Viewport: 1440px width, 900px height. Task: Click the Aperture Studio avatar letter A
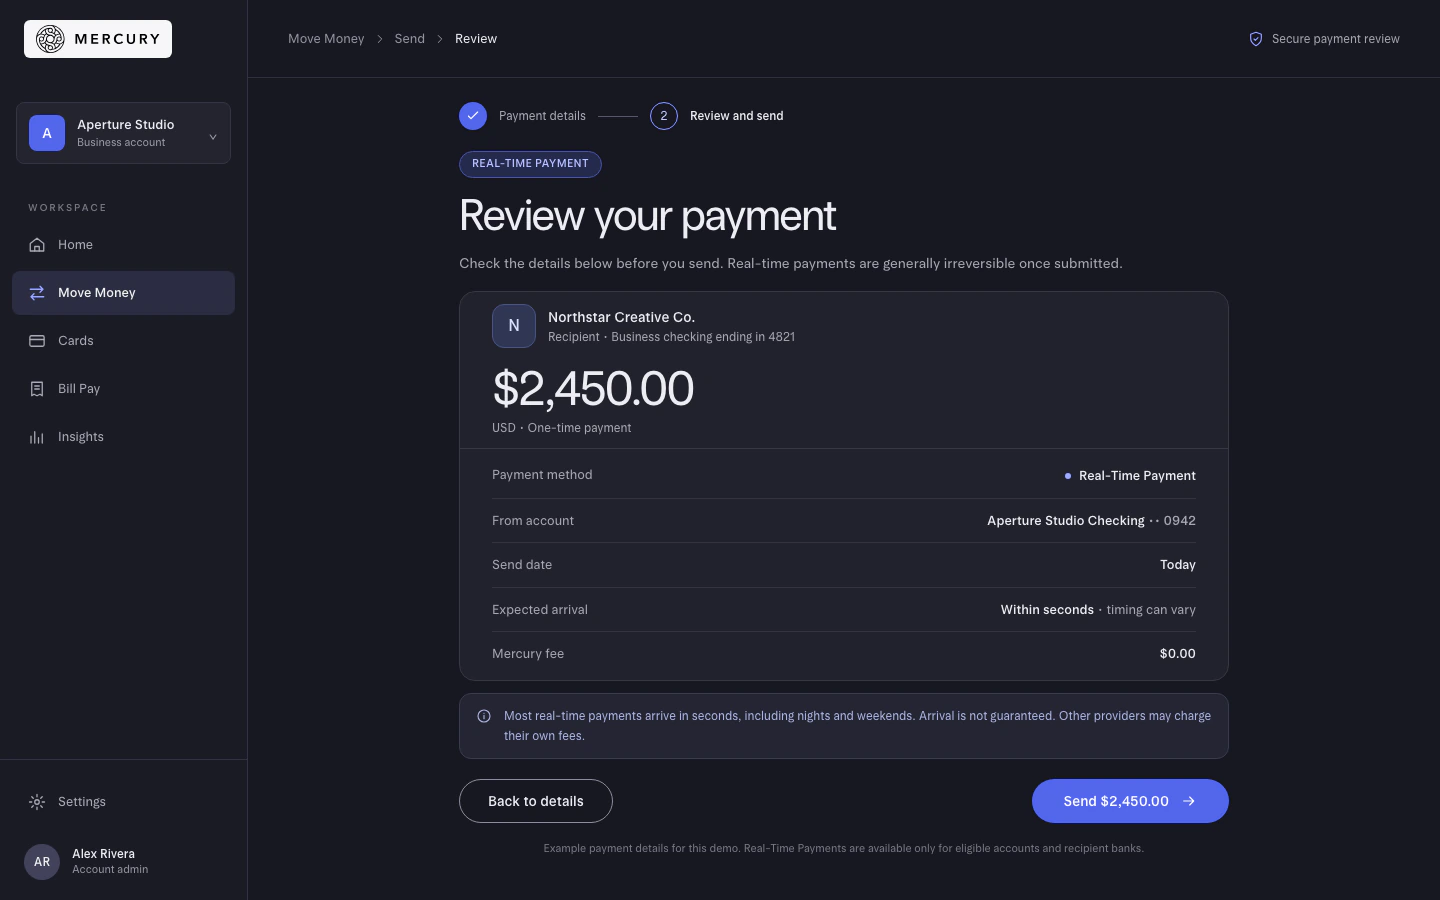coord(47,133)
